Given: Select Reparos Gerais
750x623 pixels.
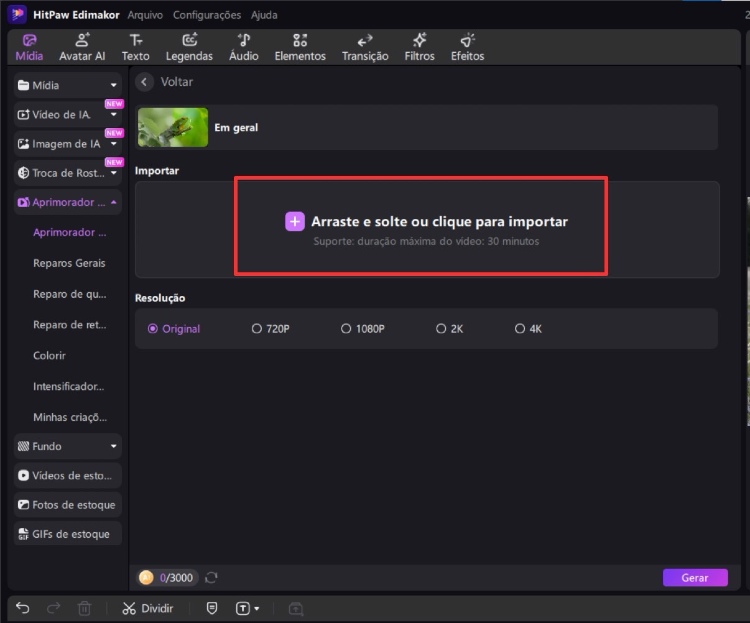Looking at the screenshot, I should pos(69,263).
